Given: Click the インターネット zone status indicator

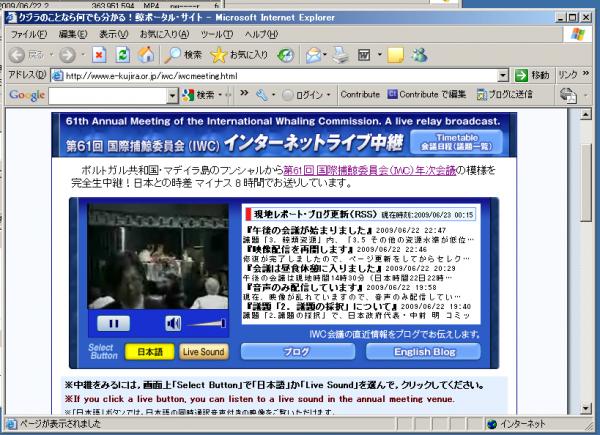Looking at the screenshot, I should 516,424.
